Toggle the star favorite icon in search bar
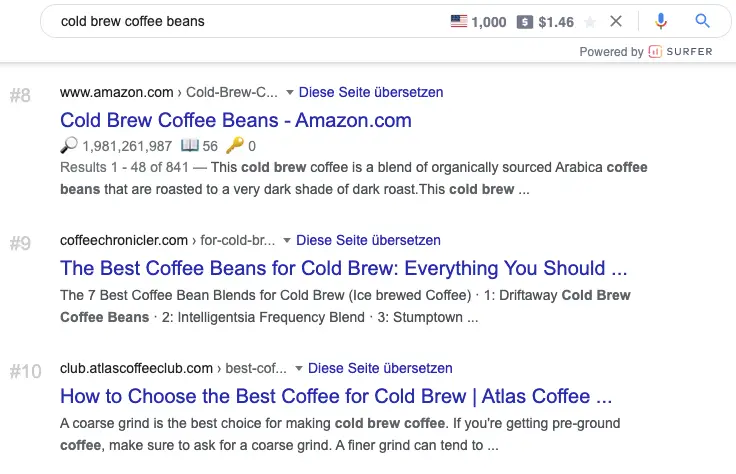Screen dimensions: 736x474 (590, 22)
